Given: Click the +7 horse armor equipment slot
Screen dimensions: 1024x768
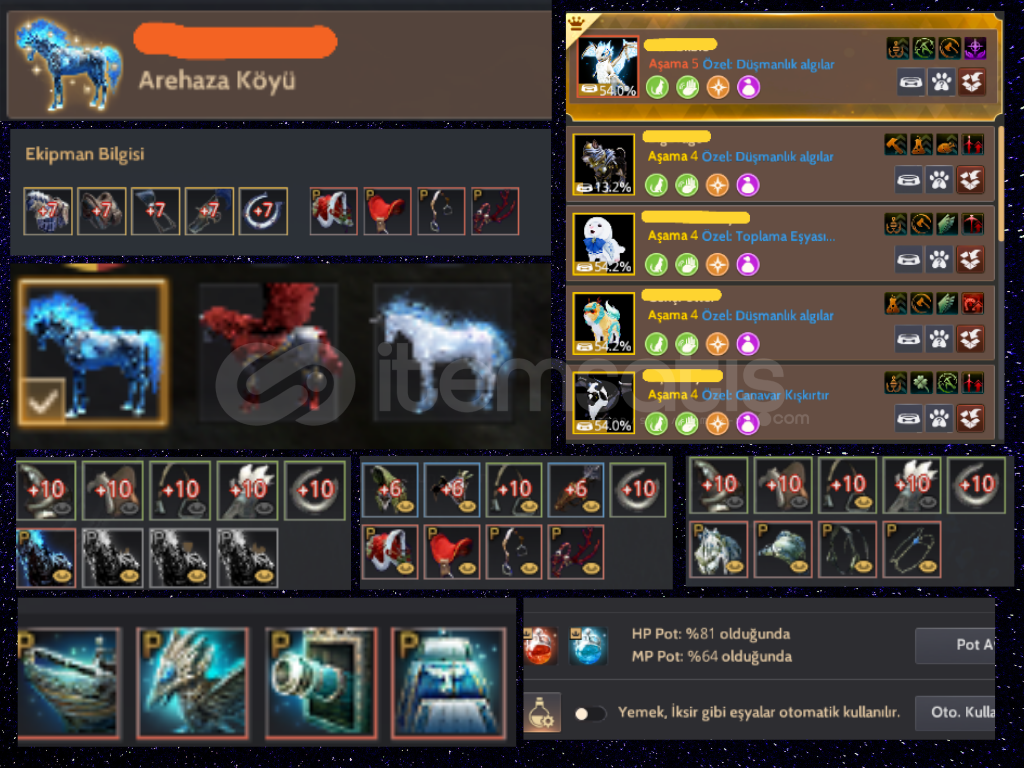Looking at the screenshot, I should pyautogui.click(x=48, y=211).
